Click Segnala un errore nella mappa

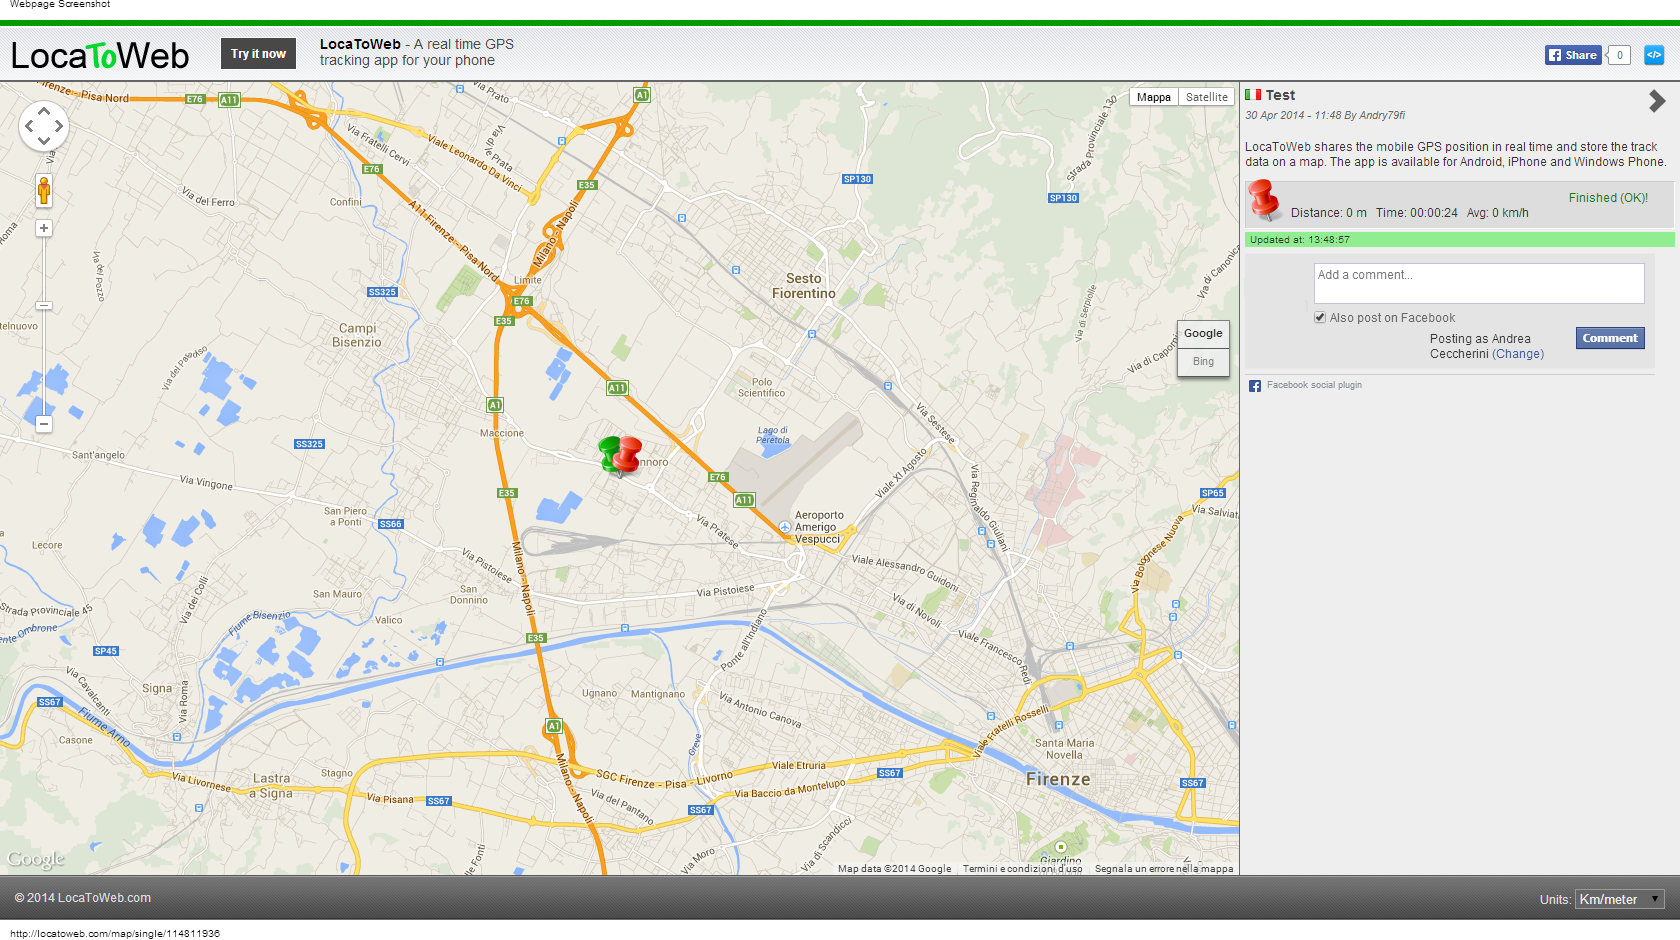click(x=1164, y=869)
